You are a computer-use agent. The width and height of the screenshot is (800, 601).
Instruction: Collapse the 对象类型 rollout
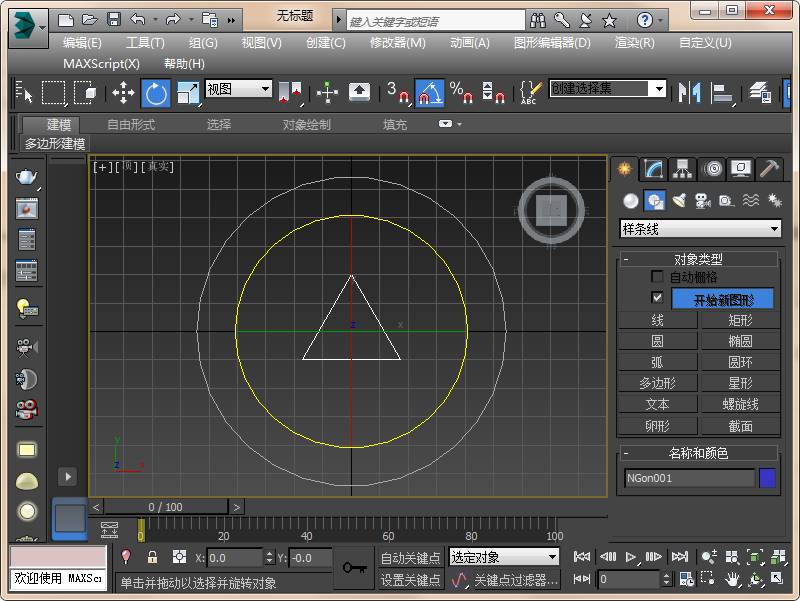point(698,259)
